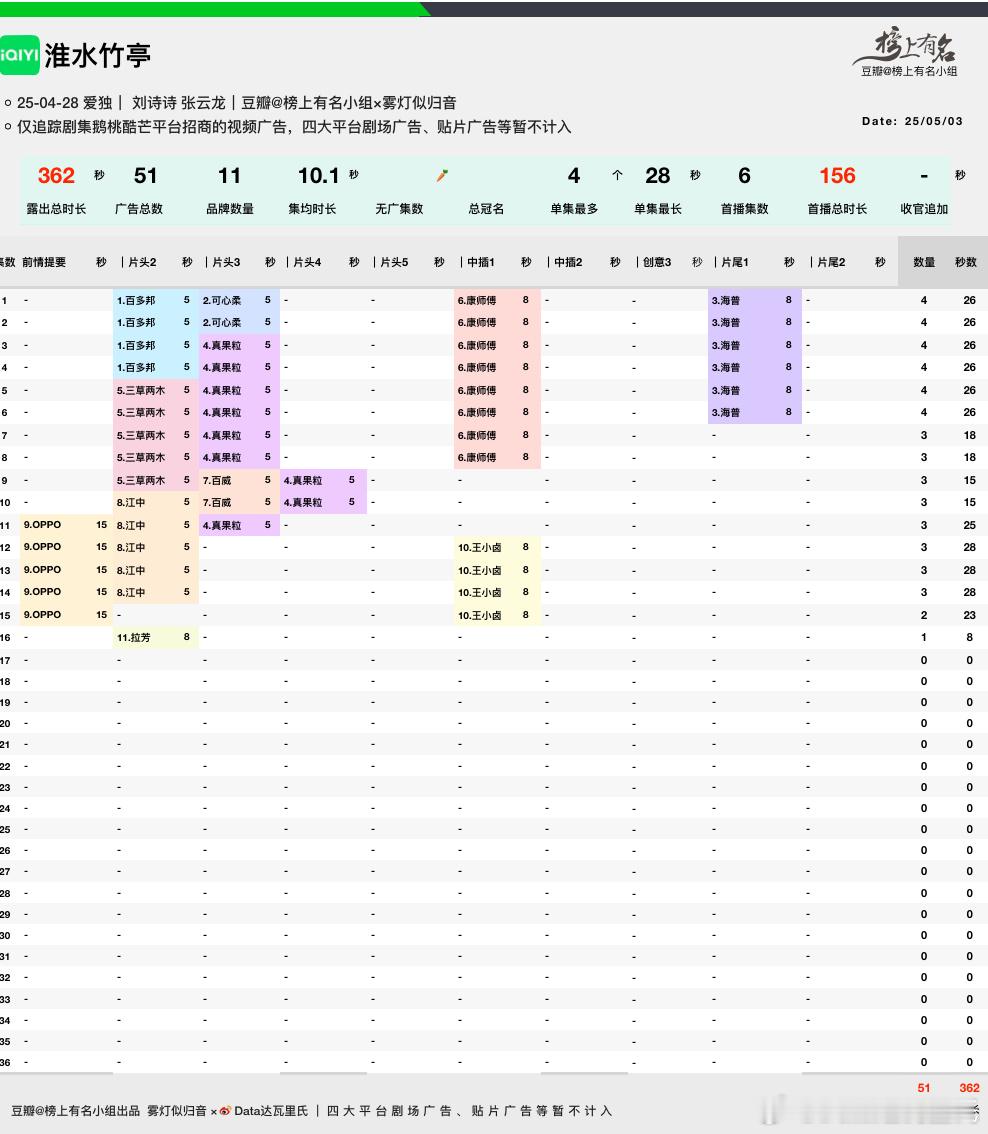Click the 前情提要 column header
This screenshot has height=1134, width=988.
pos(44,262)
